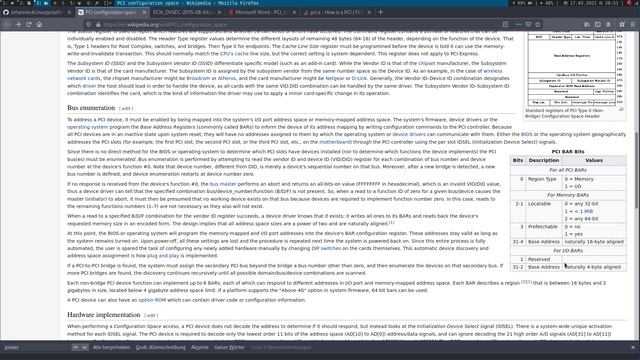Screen dimensions: 640x360
Task: Open the page actions three-dot menu
Action: (x=518, y=24)
